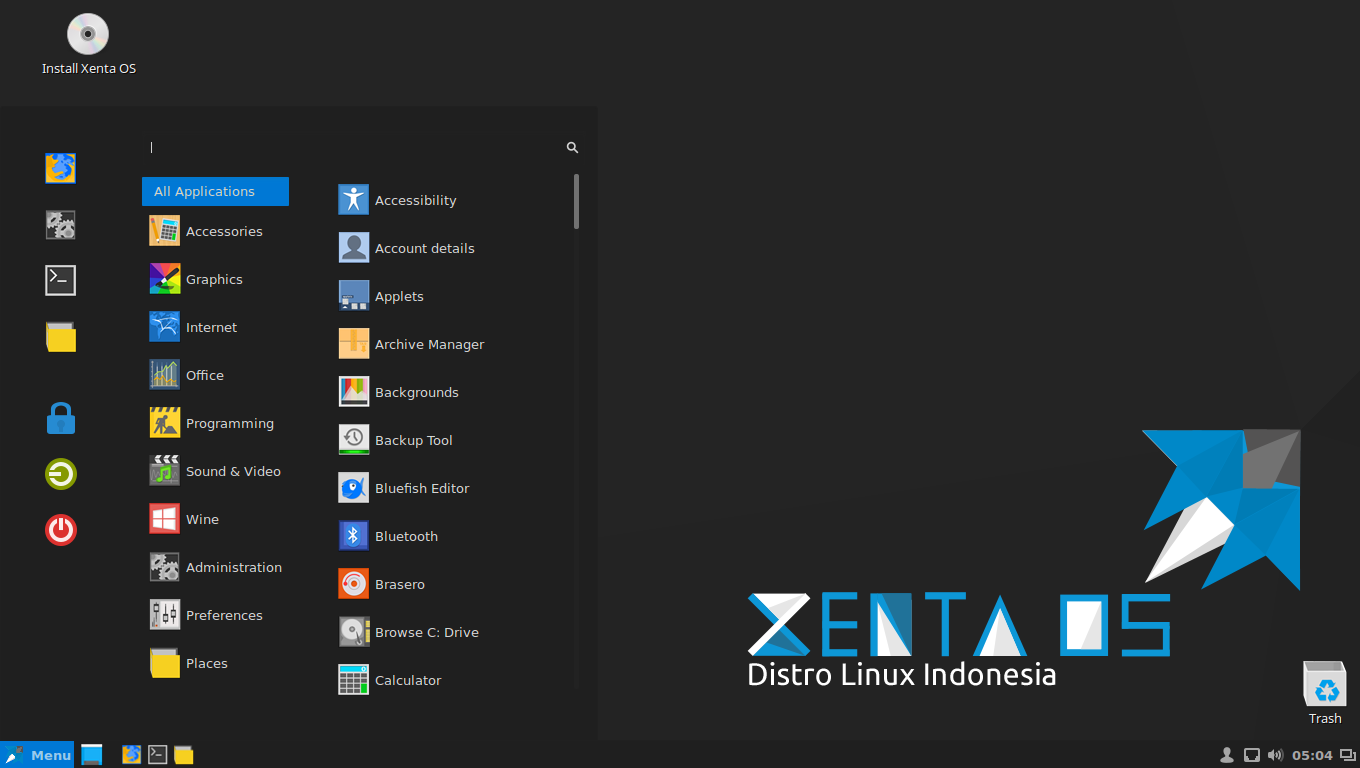This screenshot has width=1360, height=768.
Task: Open the user applet in the system tray
Action: point(1227,755)
